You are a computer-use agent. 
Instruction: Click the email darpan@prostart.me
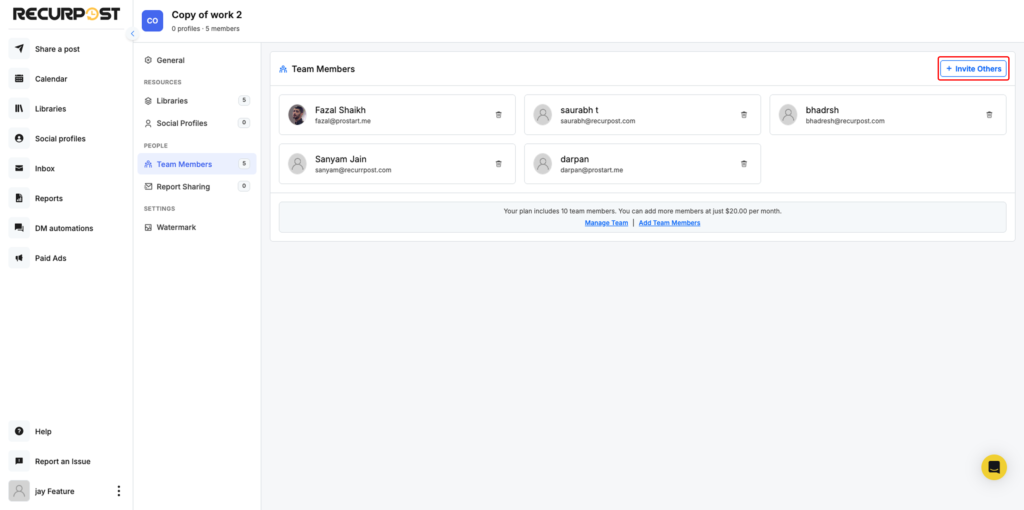(x=592, y=170)
